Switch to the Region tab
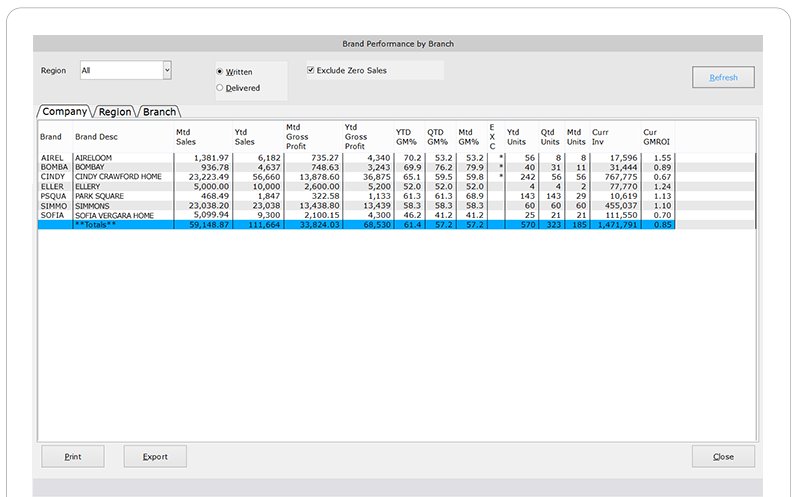The height and width of the screenshot is (497, 800). pos(115,112)
